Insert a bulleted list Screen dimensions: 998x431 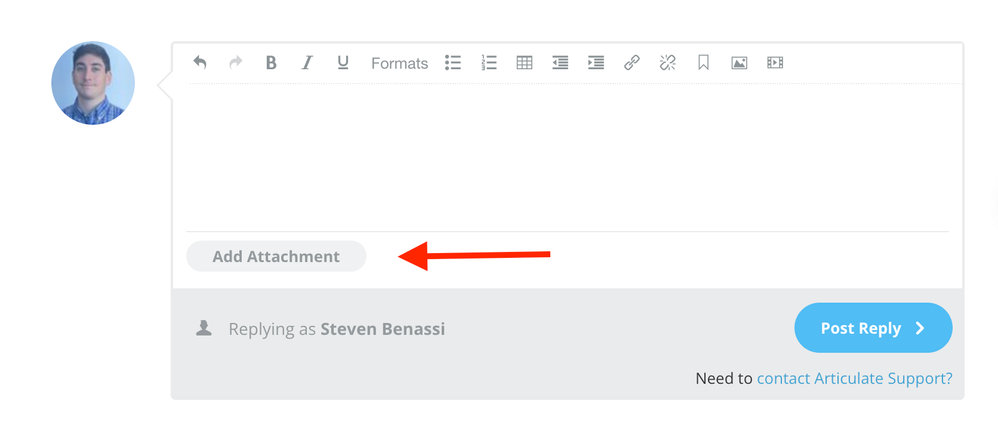453,63
